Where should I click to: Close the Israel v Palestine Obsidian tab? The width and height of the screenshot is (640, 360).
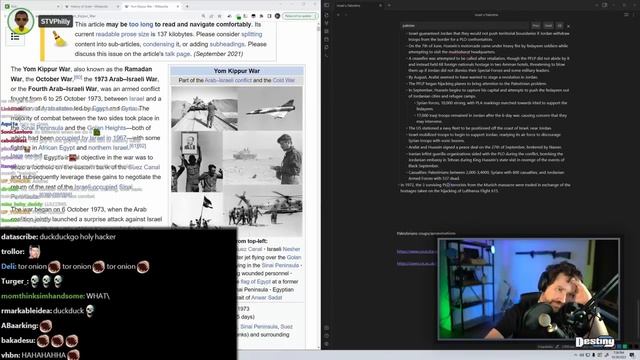coord(380,5)
